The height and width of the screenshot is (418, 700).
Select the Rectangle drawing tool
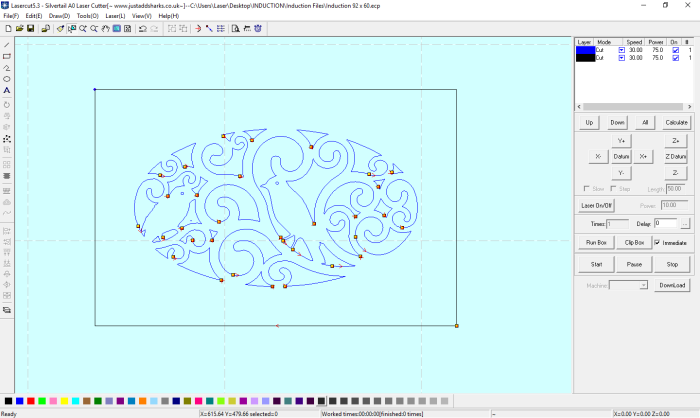7,56
